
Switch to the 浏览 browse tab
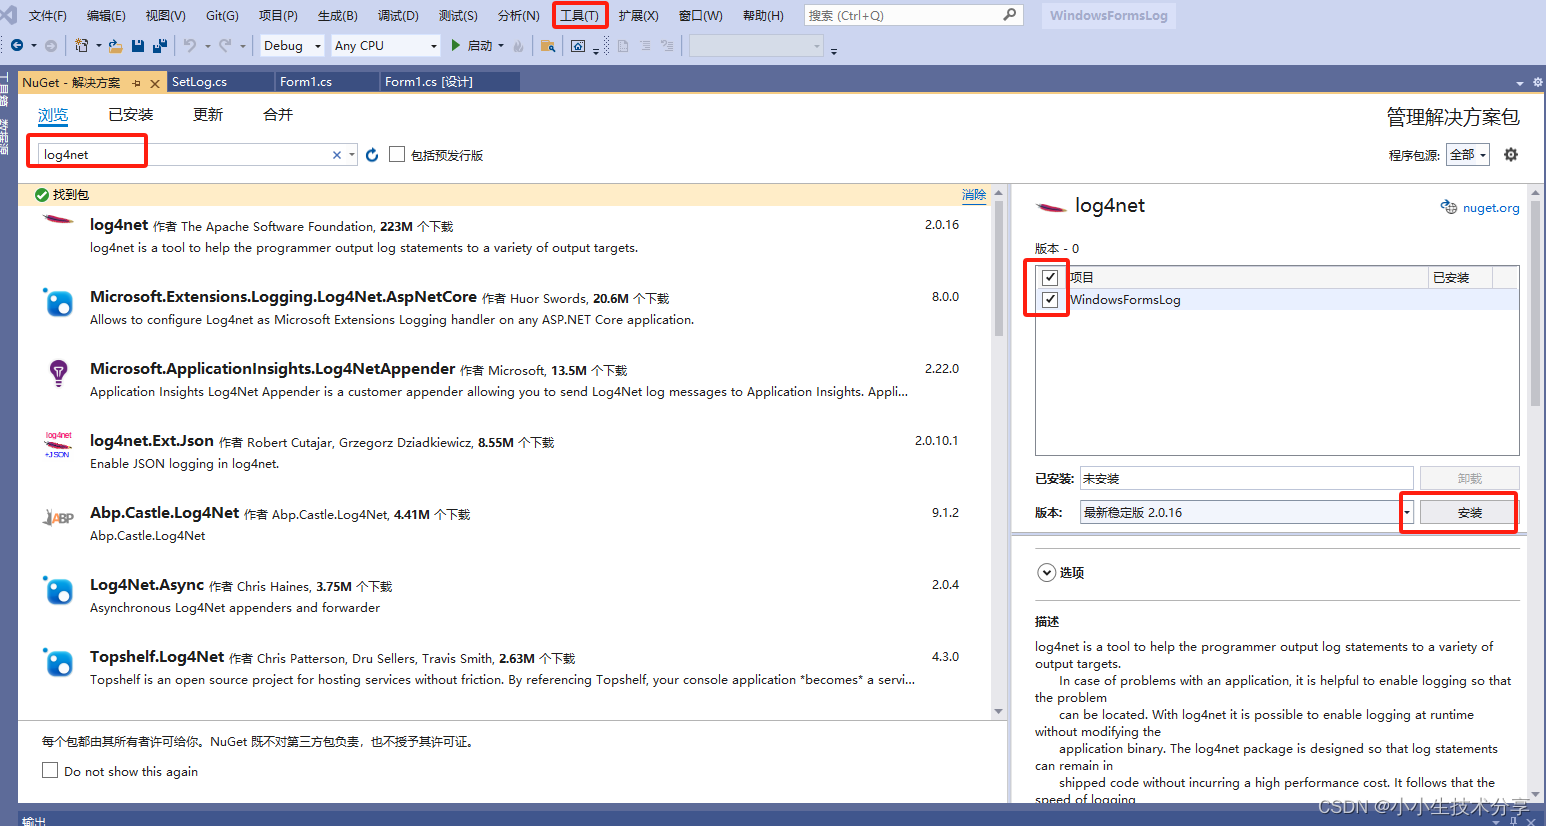[53, 115]
